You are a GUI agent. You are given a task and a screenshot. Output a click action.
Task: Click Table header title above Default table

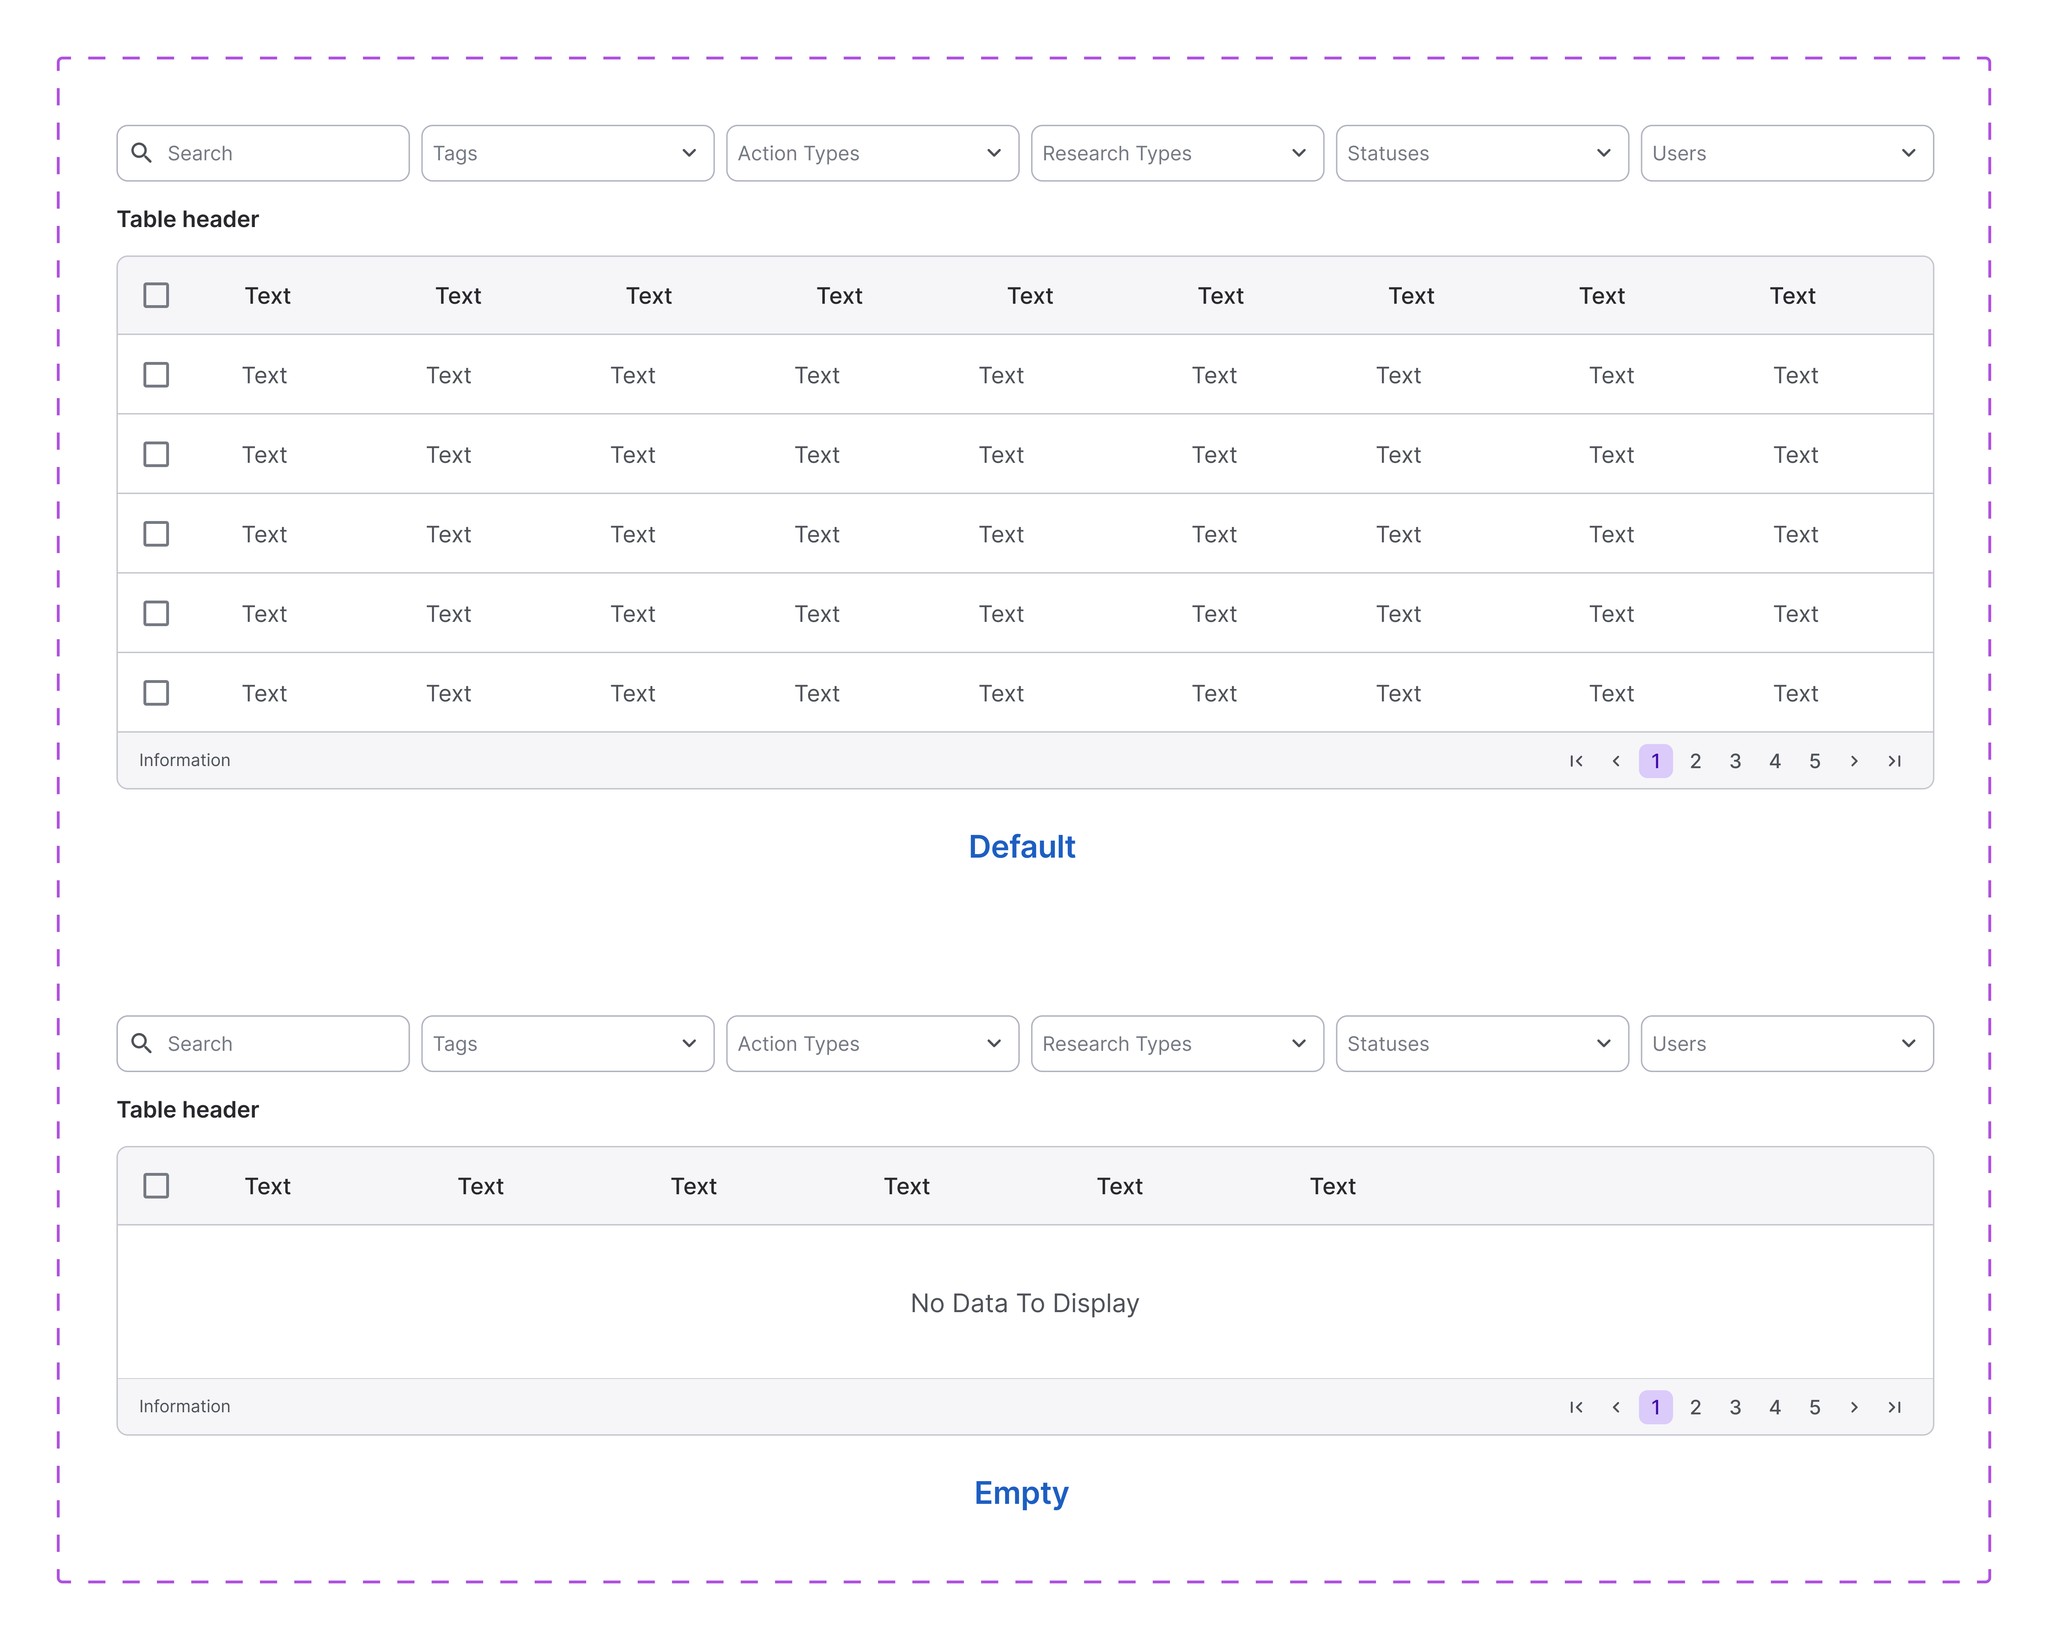click(188, 219)
